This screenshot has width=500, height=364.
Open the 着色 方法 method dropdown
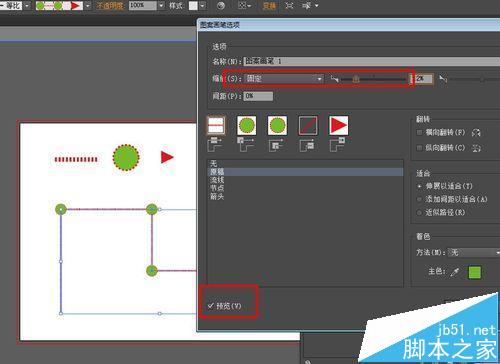pos(473,253)
